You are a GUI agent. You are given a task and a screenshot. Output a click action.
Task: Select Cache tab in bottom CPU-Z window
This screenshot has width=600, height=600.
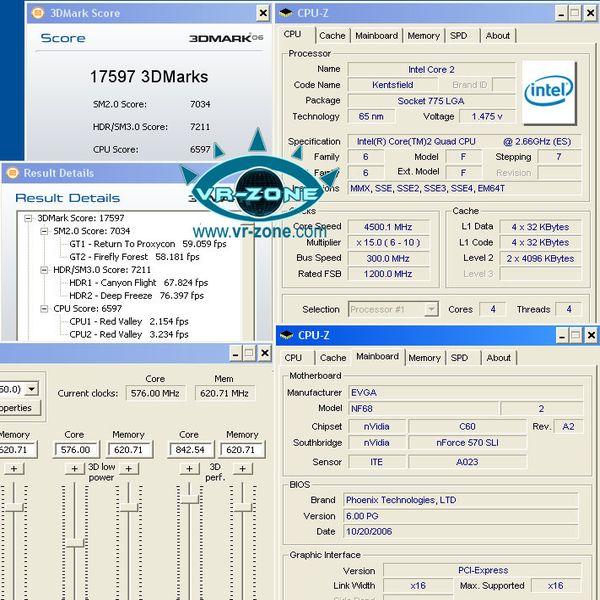pos(333,358)
